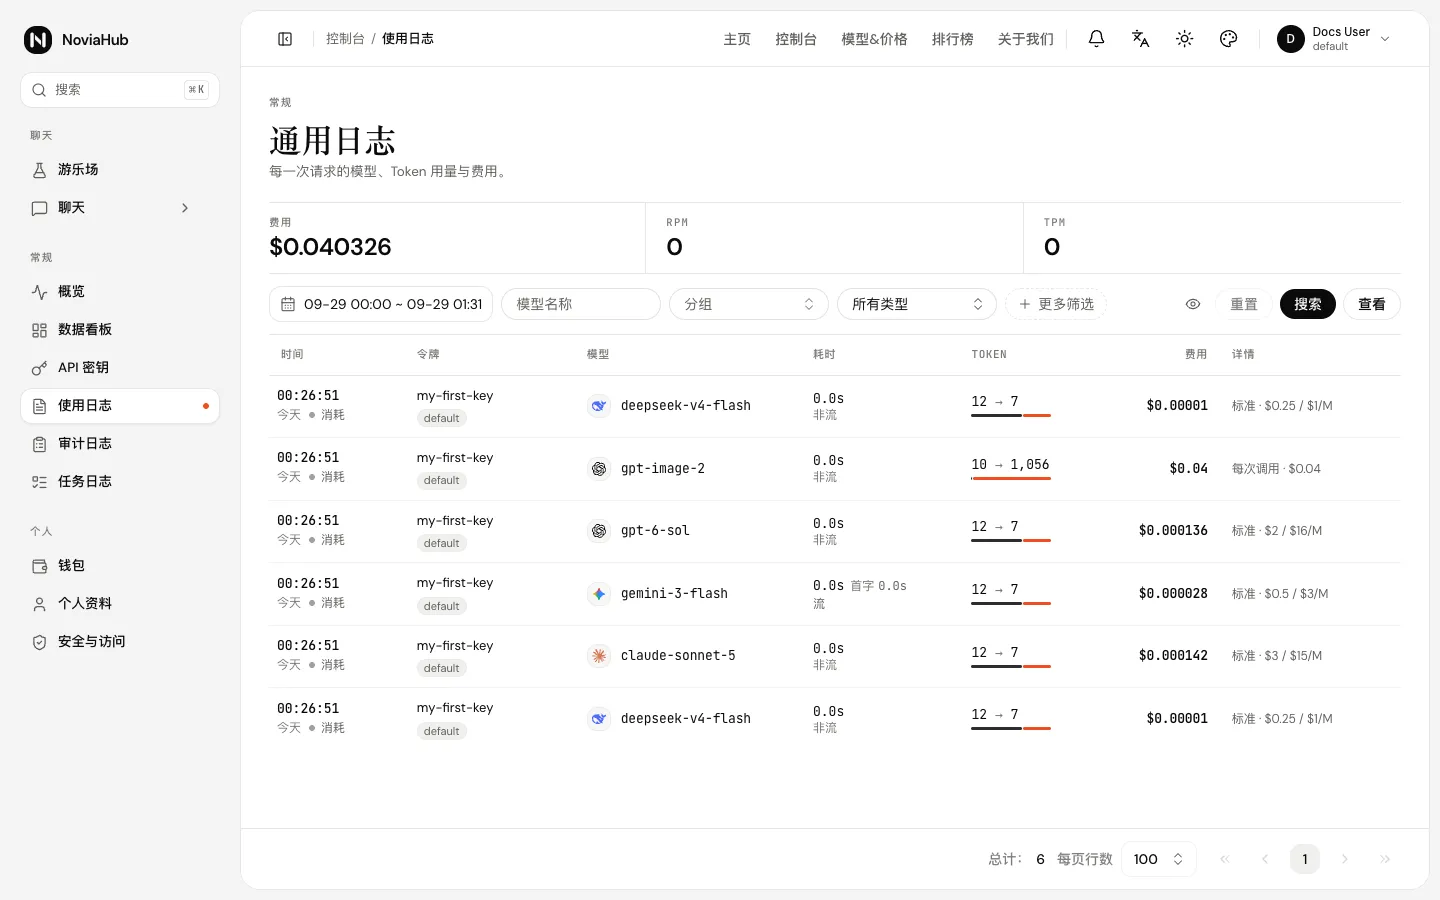Open 审计日志 in the sidebar
The height and width of the screenshot is (900, 1440).
[x=120, y=444]
